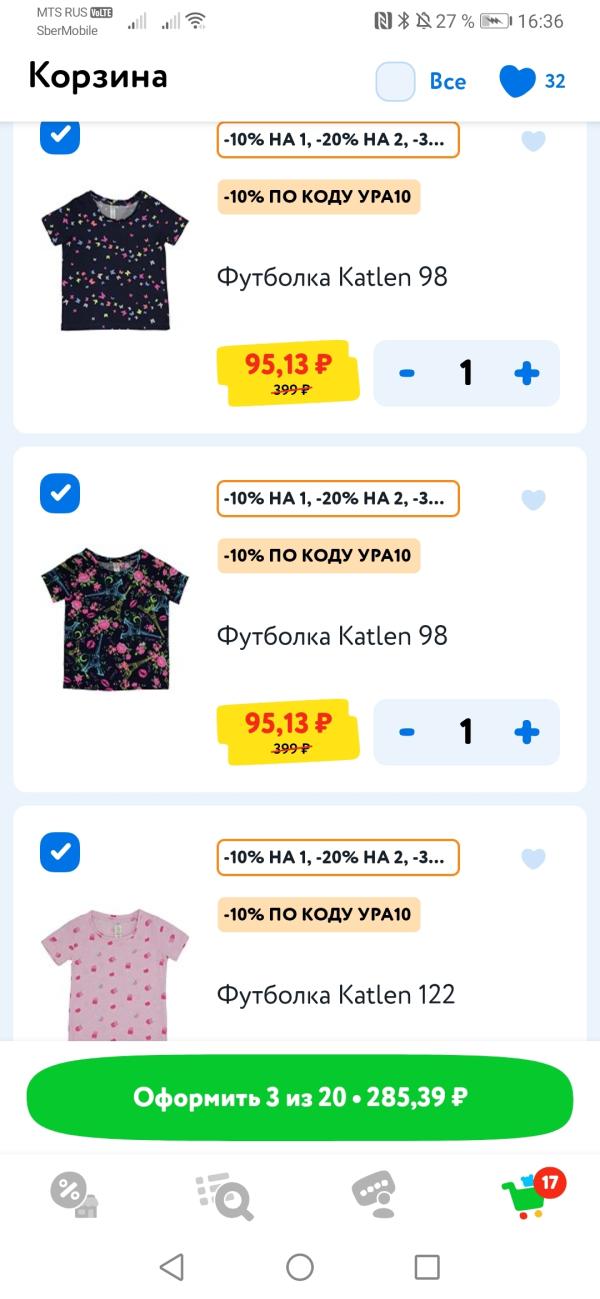This screenshot has height=1299, width=600.
Task: Increase quantity of Eiffel-print T-shirt
Action: pyautogui.click(x=526, y=732)
